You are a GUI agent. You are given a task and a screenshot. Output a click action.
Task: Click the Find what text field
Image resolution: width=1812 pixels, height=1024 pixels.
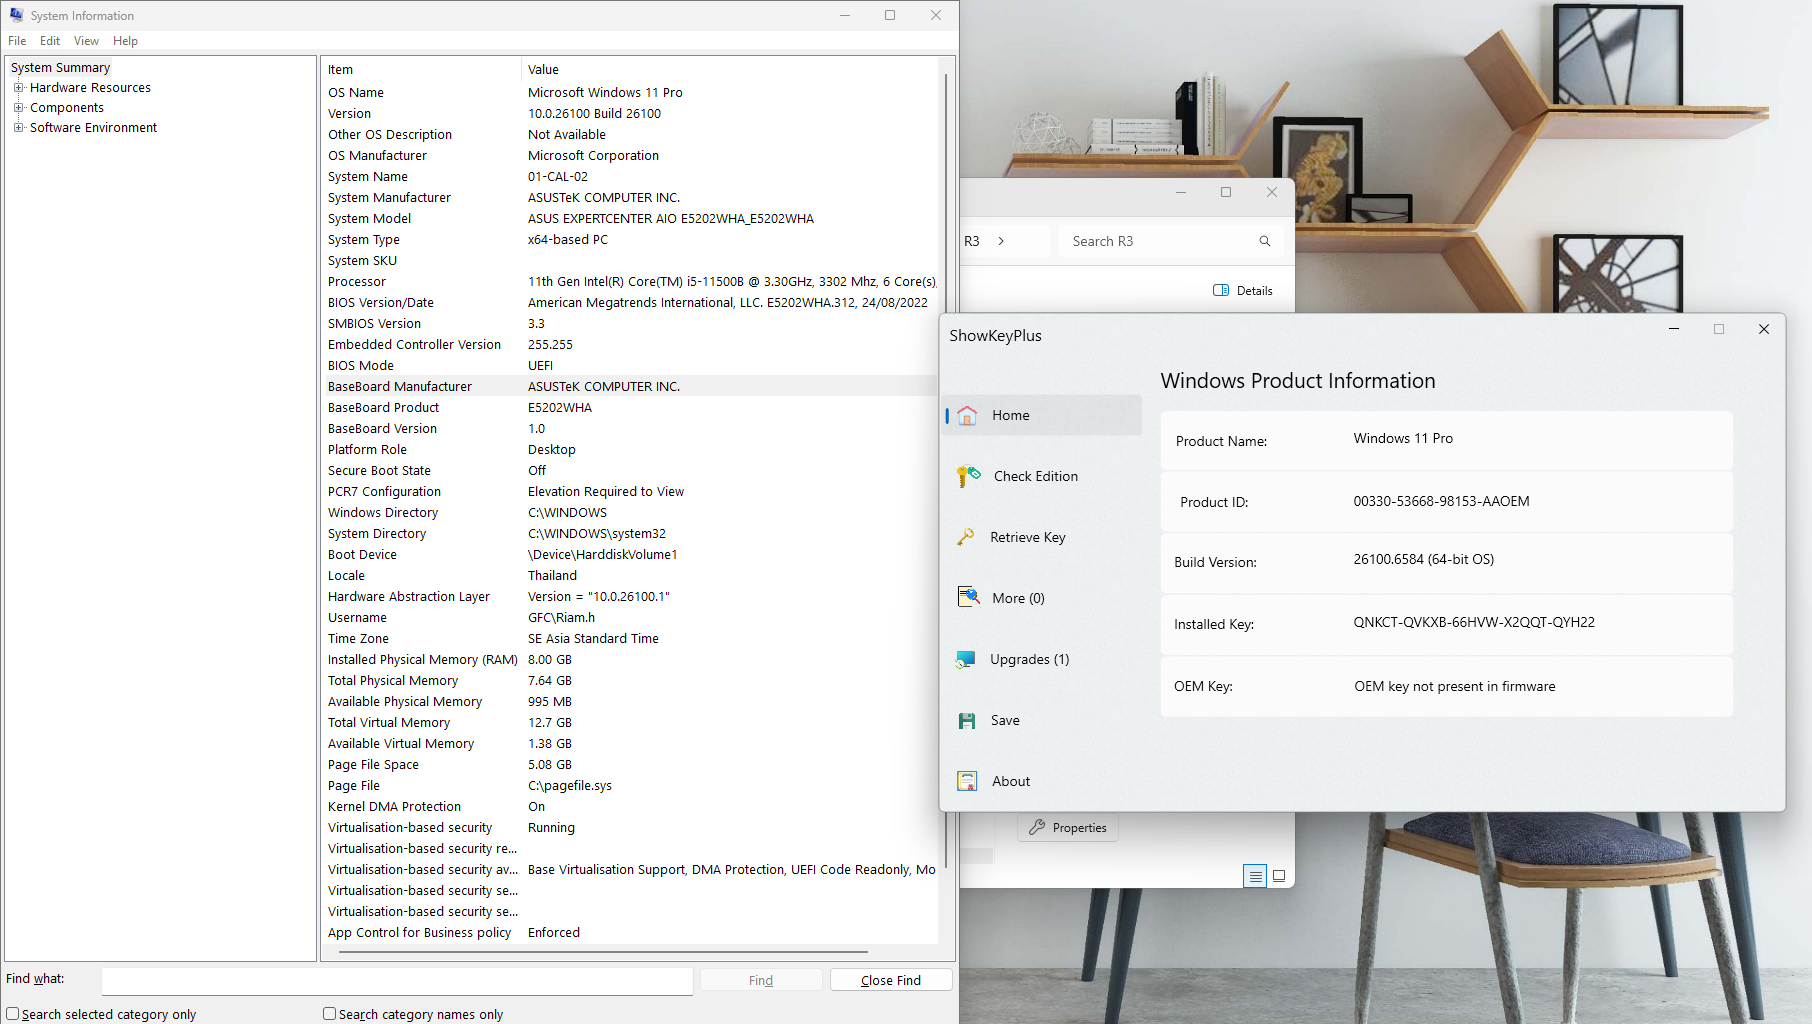pos(396,980)
